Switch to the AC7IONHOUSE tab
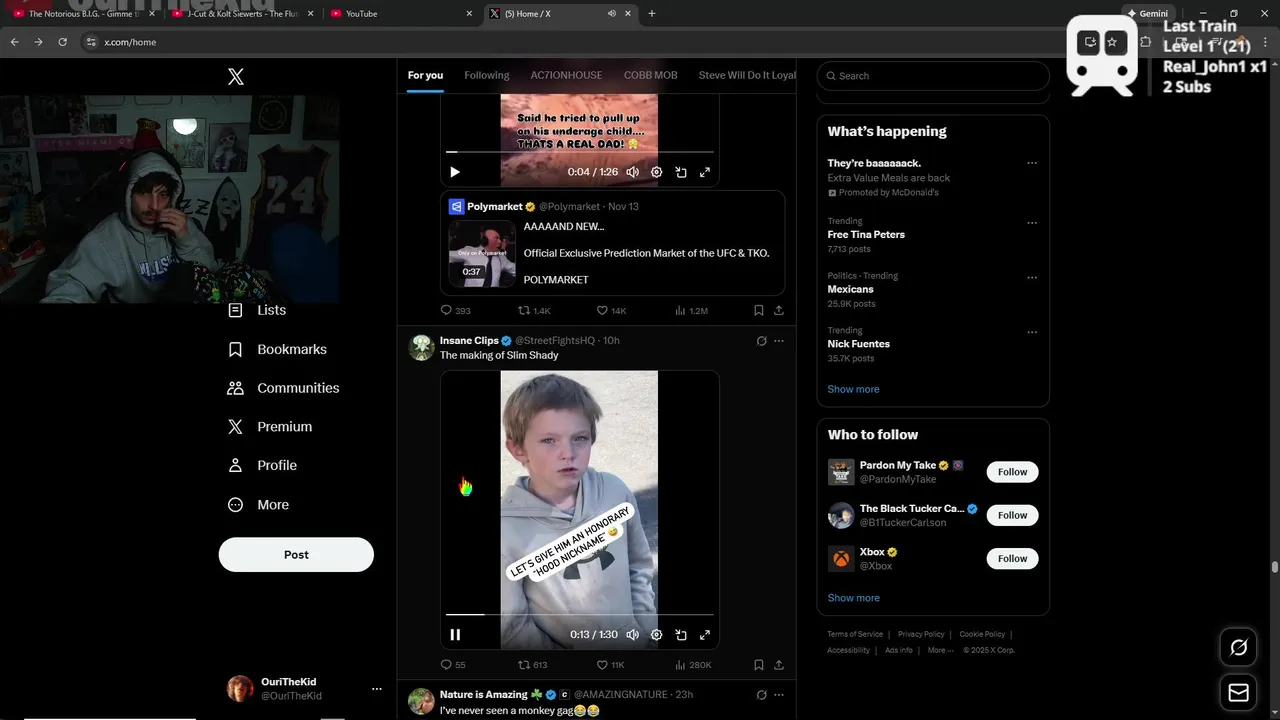This screenshot has width=1280, height=720. [566, 75]
